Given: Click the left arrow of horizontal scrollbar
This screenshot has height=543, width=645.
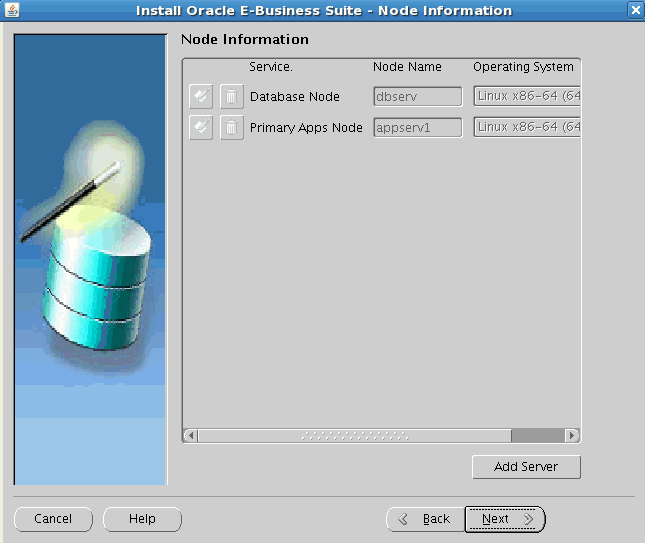Looking at the screenshot, I should 191,435.
